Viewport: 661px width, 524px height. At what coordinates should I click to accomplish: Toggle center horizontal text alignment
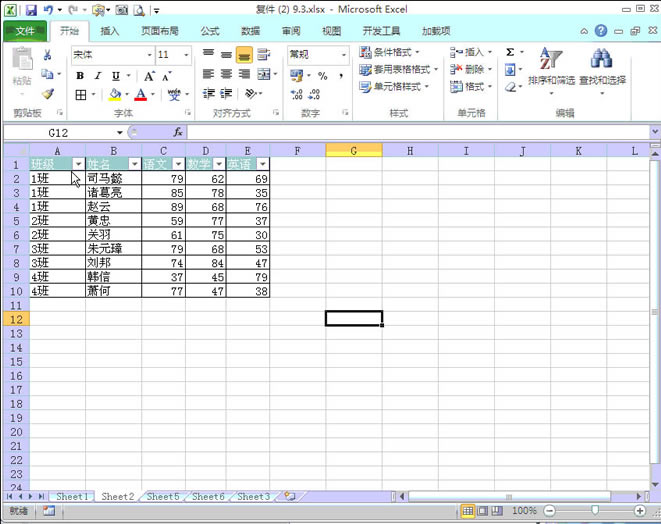227,74
